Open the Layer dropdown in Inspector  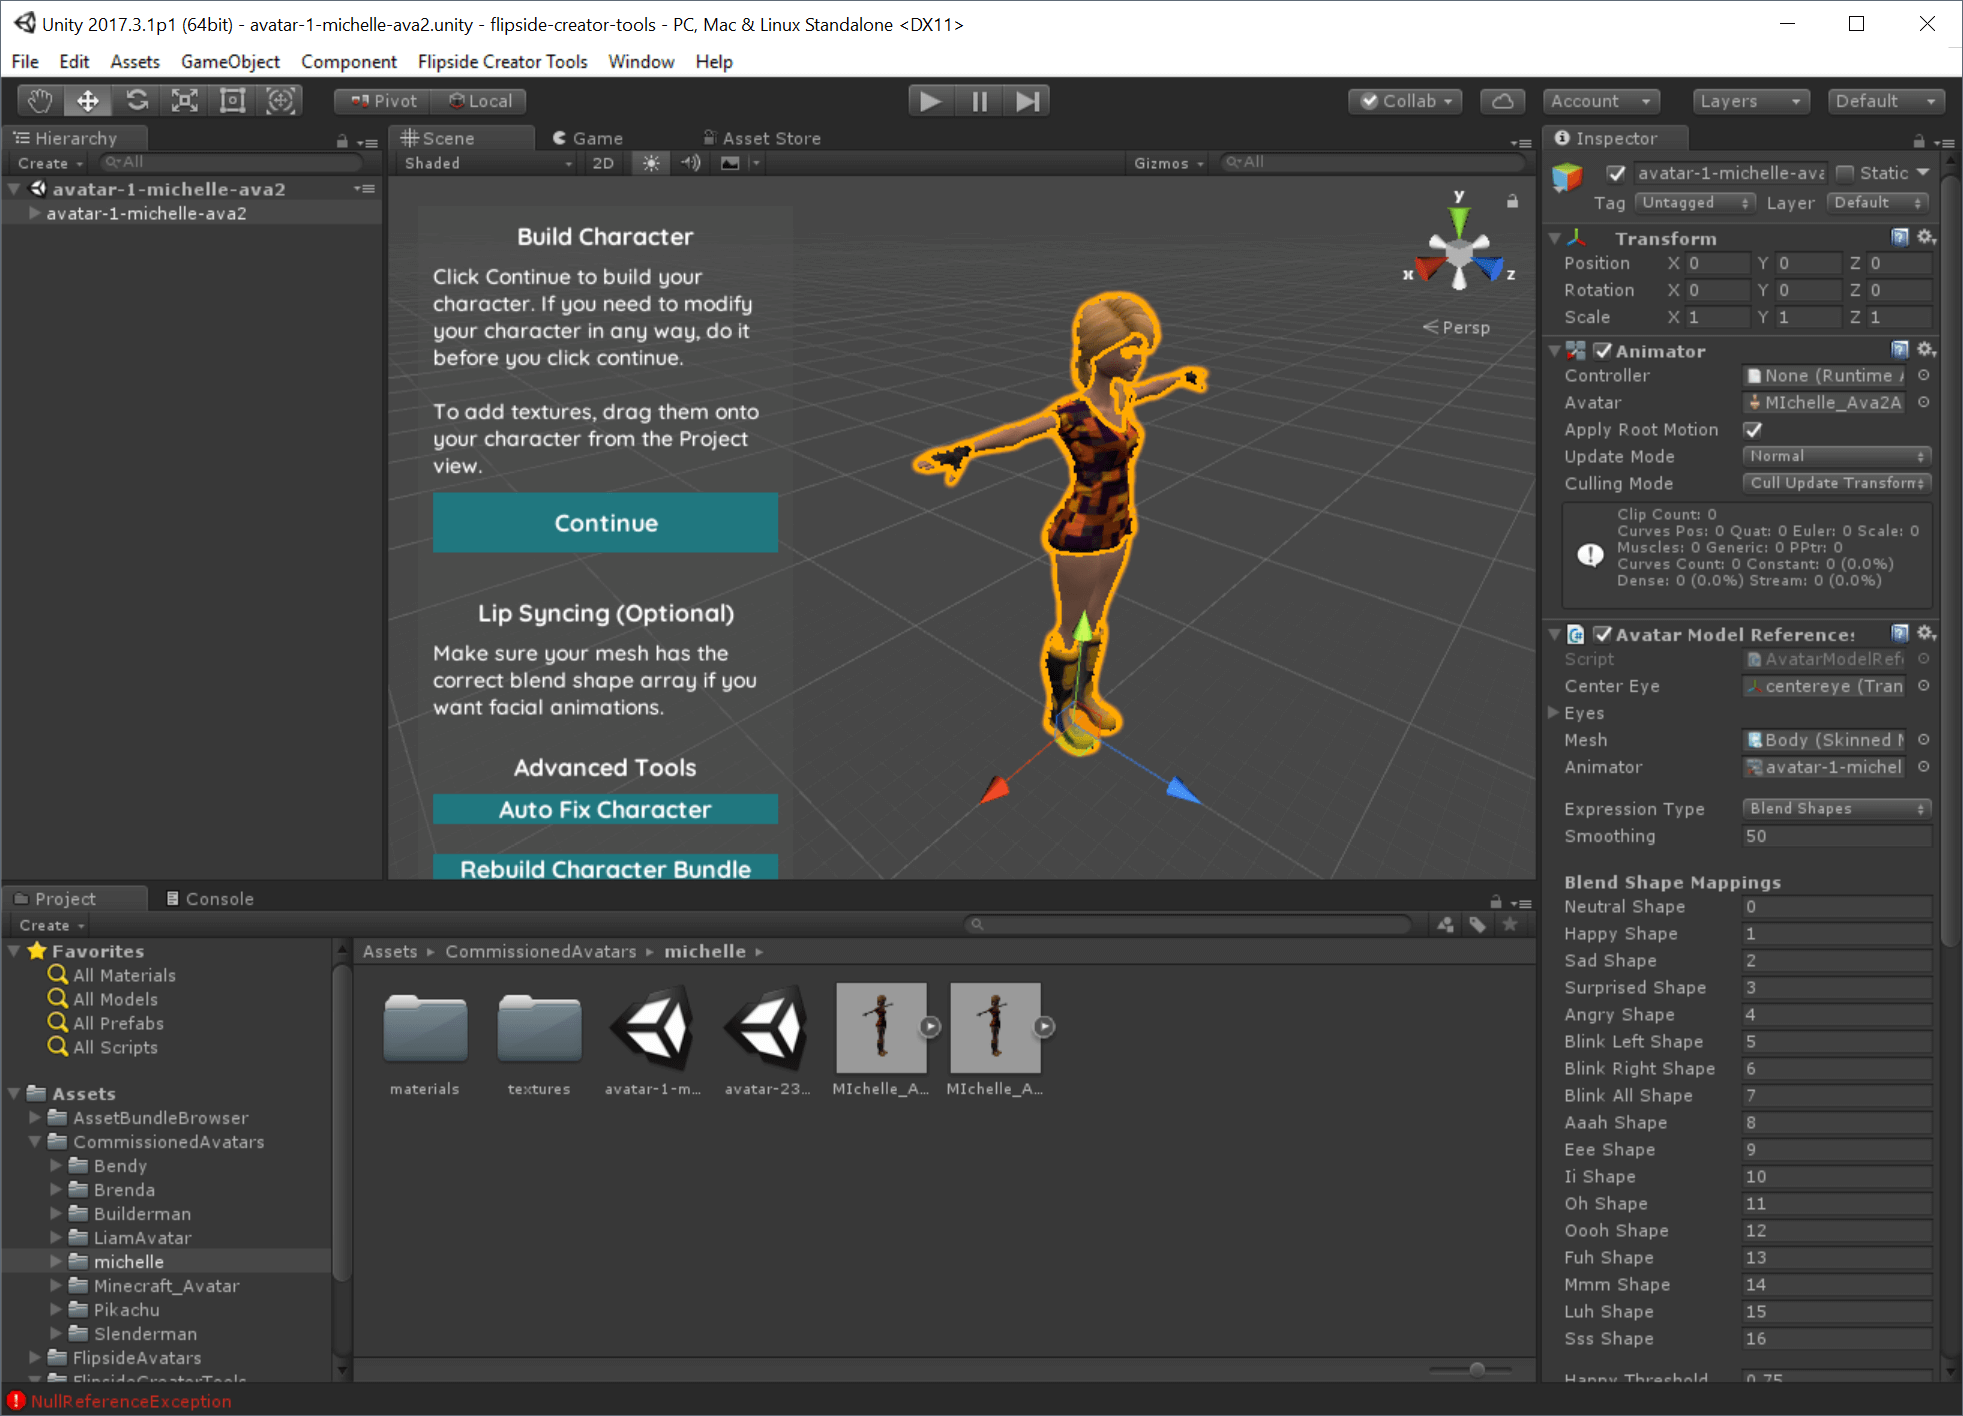tap(1879, 203)
